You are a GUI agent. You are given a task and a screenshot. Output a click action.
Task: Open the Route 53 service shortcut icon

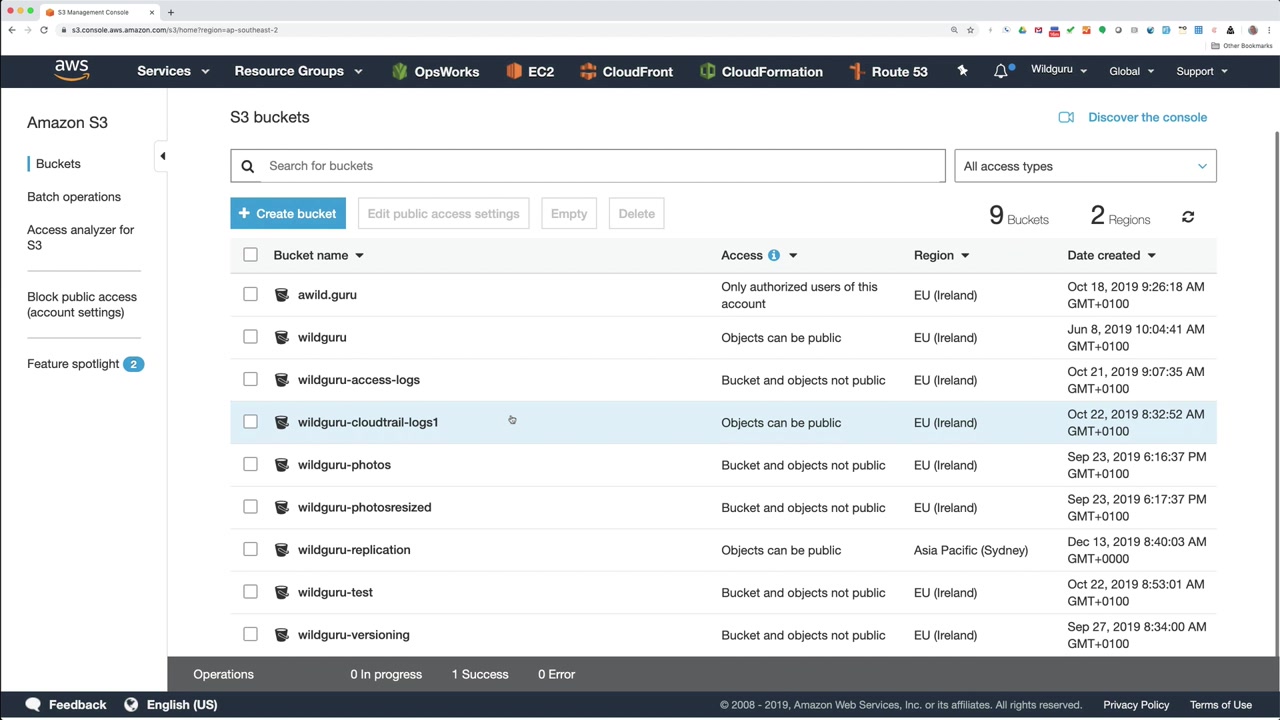coord(856,71)
